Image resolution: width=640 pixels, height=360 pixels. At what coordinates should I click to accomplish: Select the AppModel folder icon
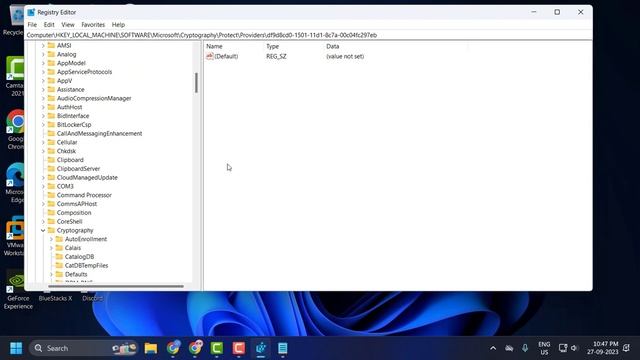tap(51, 63)
